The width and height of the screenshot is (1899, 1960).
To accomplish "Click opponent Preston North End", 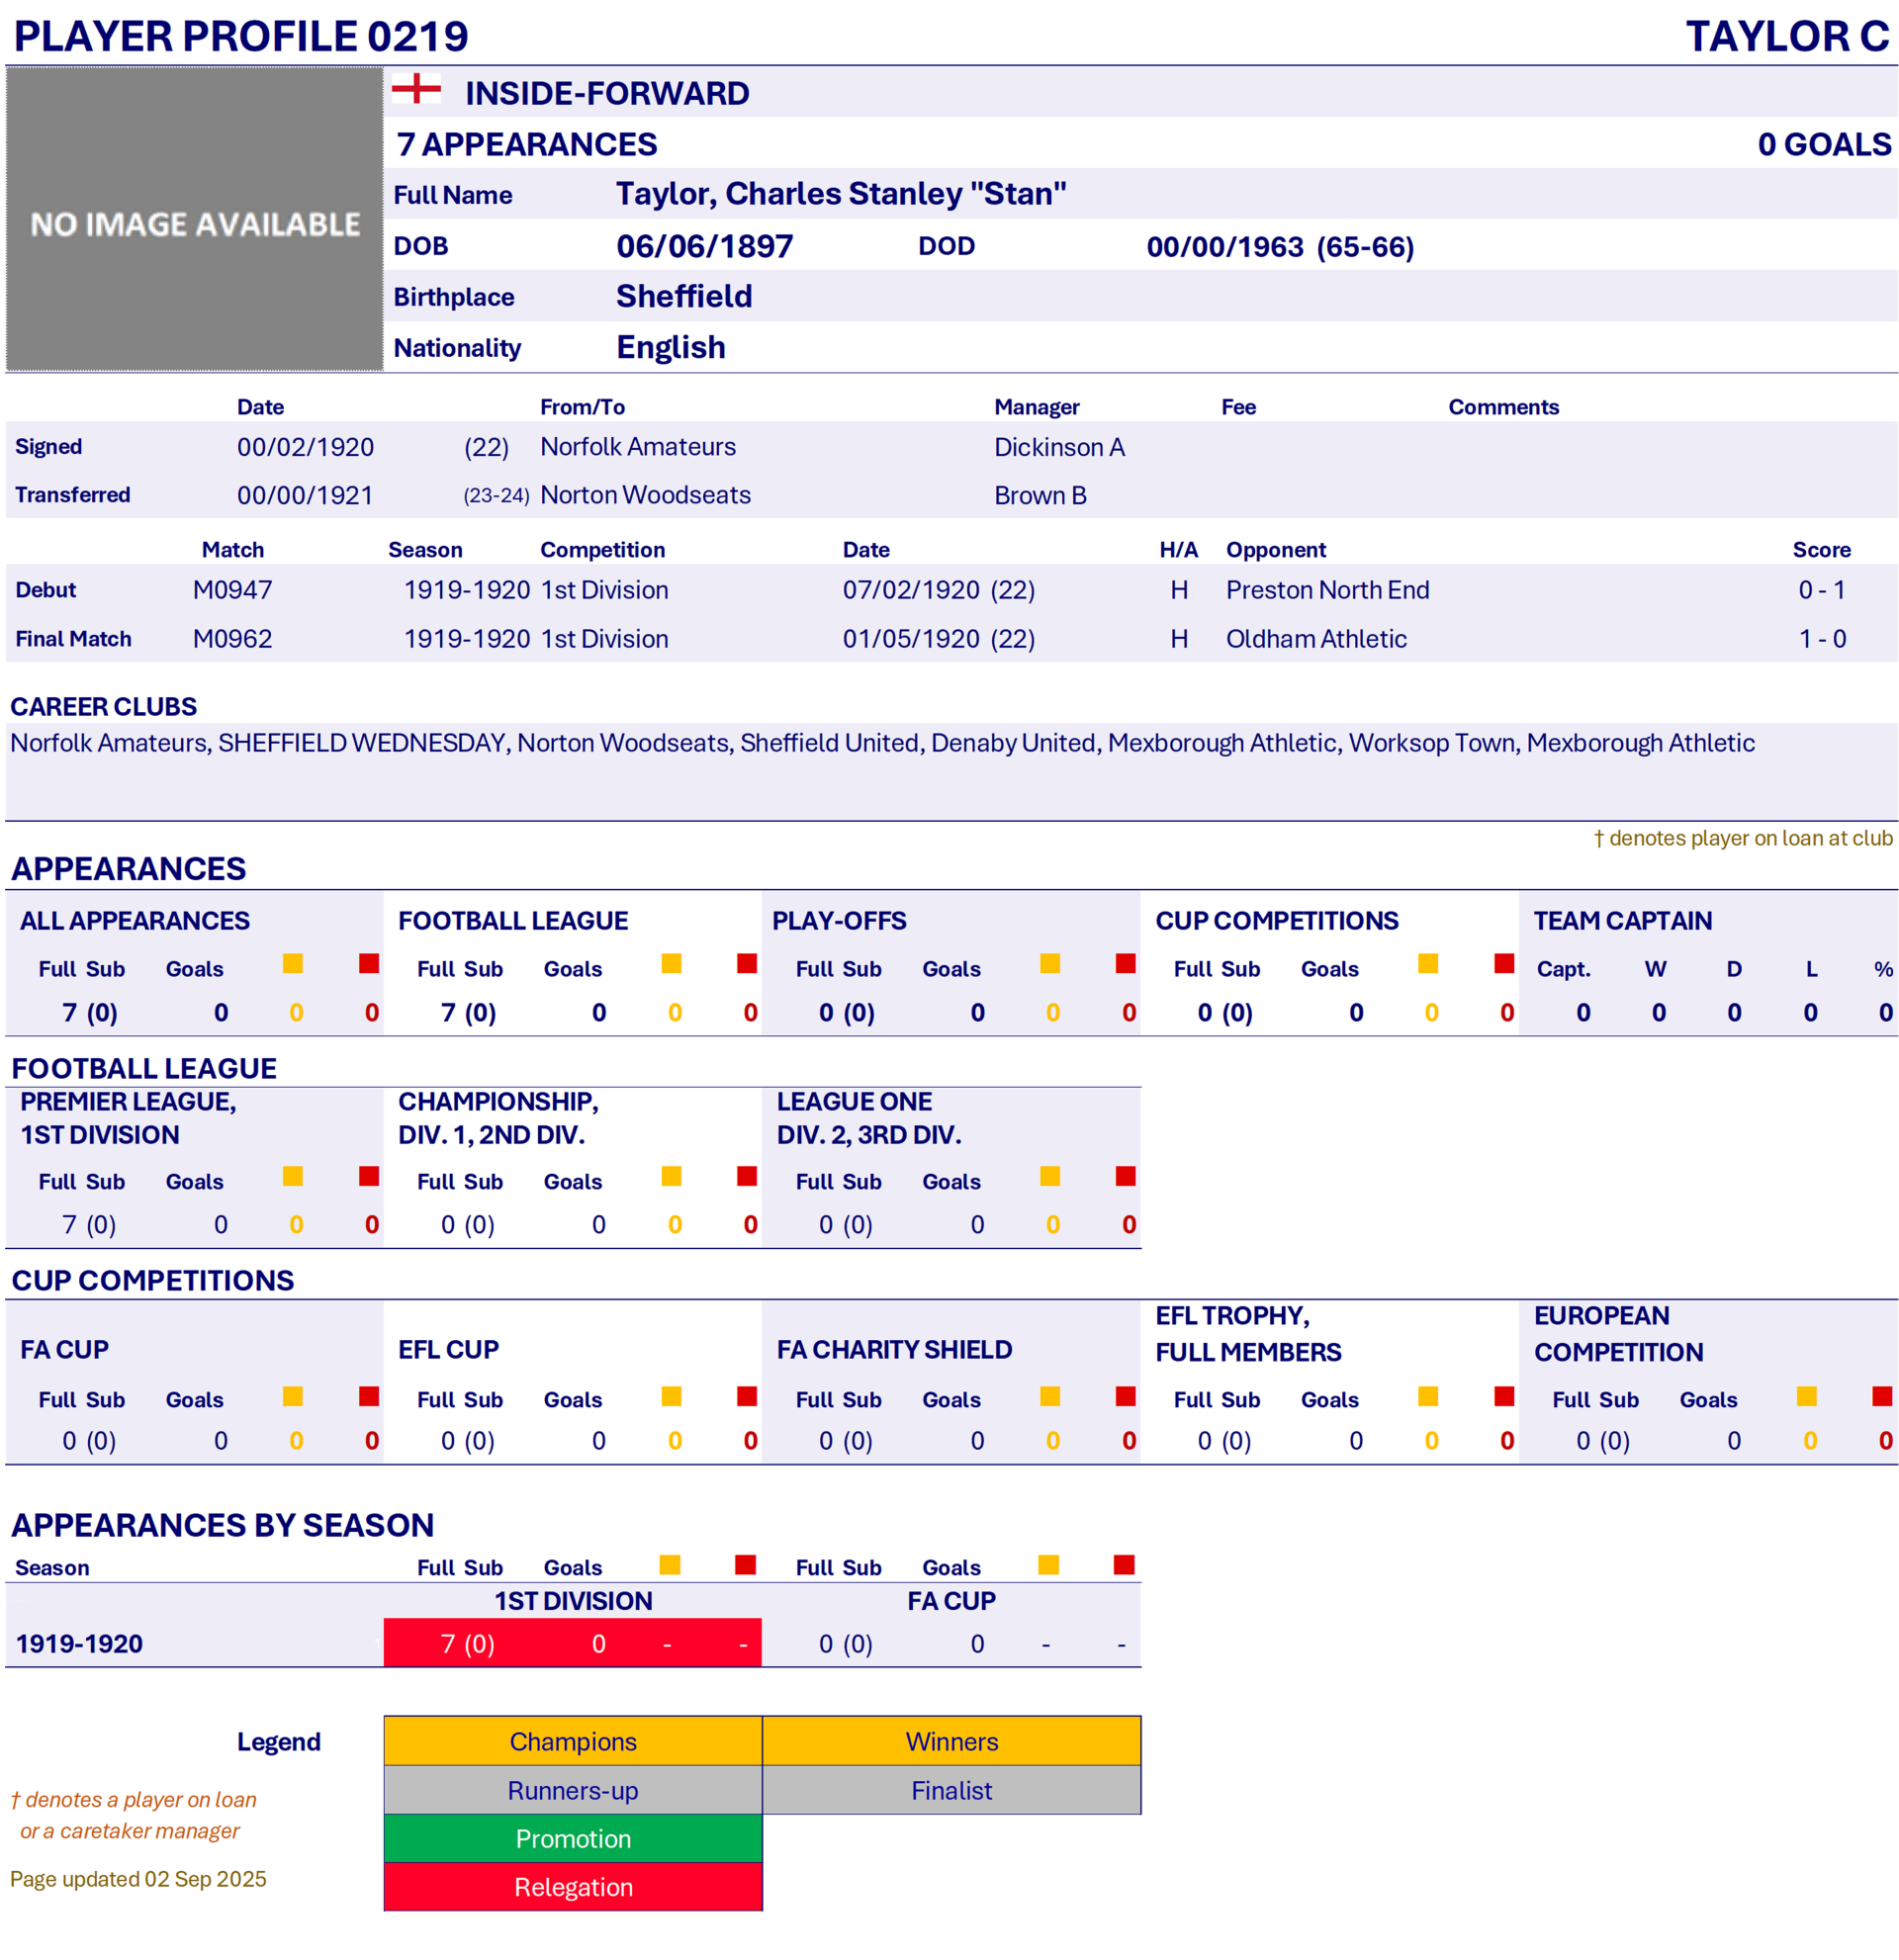I will 1327,590.
